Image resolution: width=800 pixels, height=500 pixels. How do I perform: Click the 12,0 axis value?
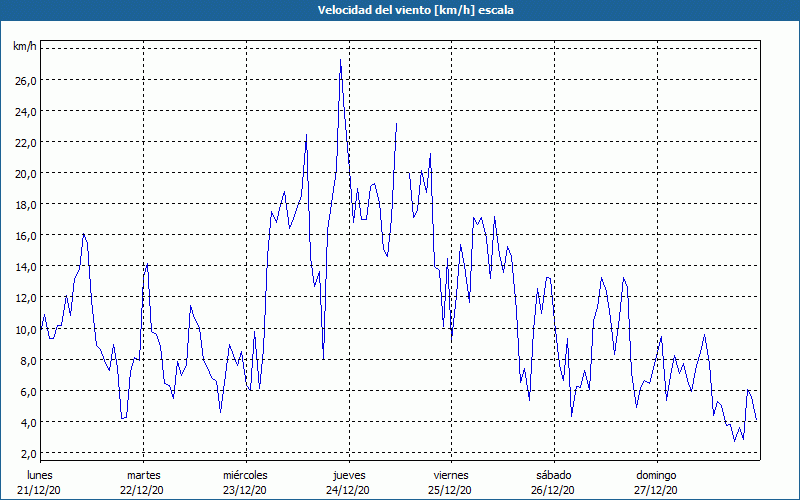coord(26,298)
